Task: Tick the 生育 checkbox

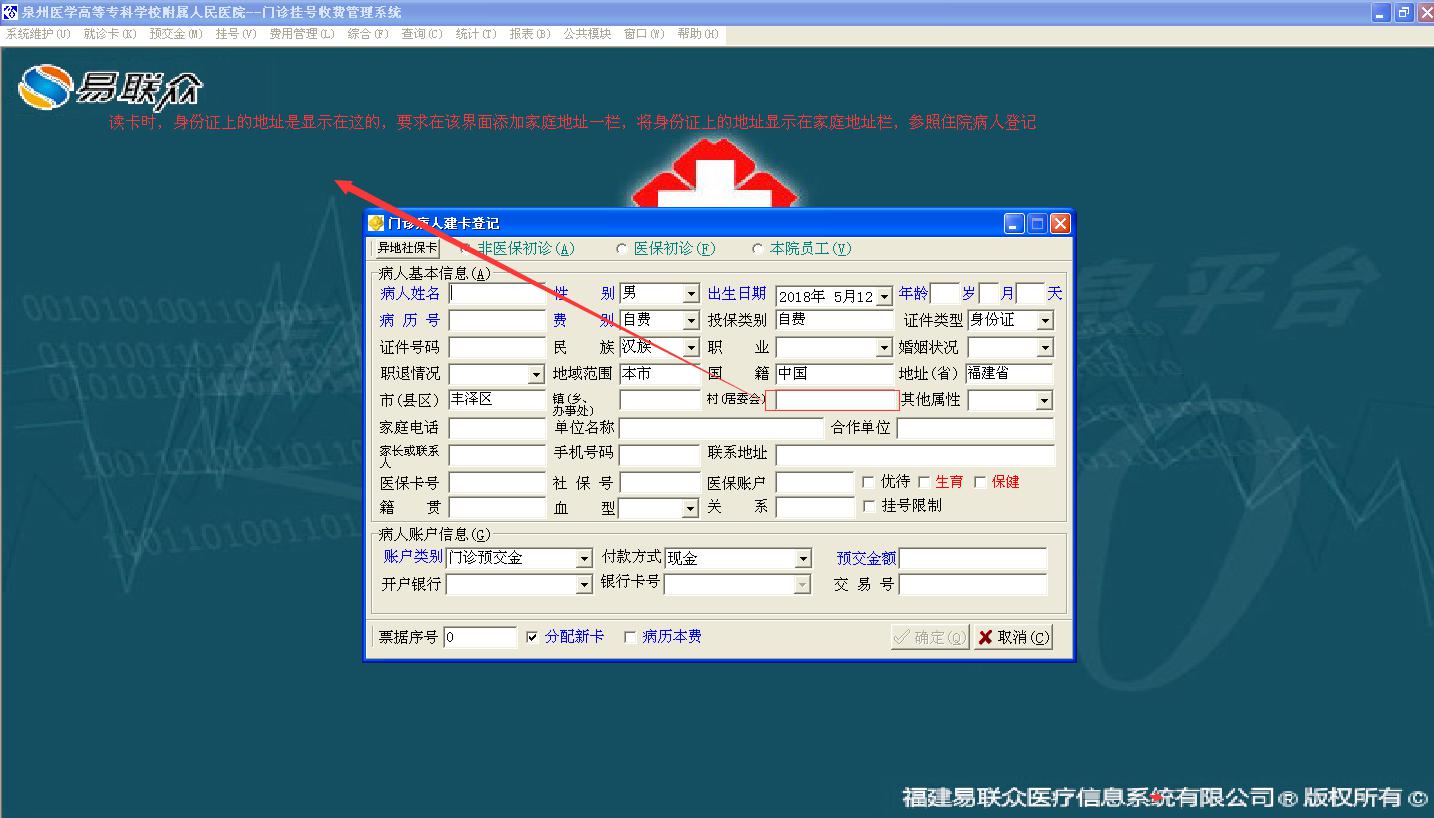Action: [x=924, y=482]
